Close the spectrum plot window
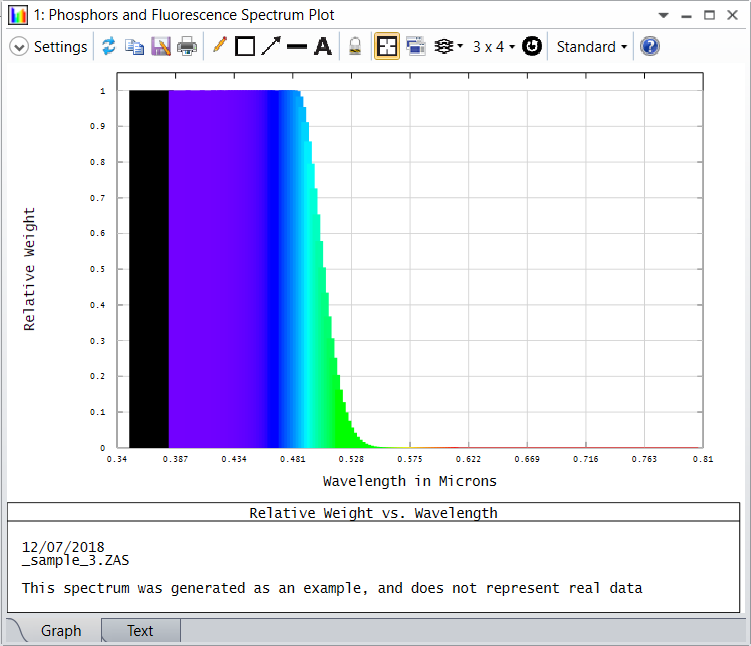 click(732, 15)
